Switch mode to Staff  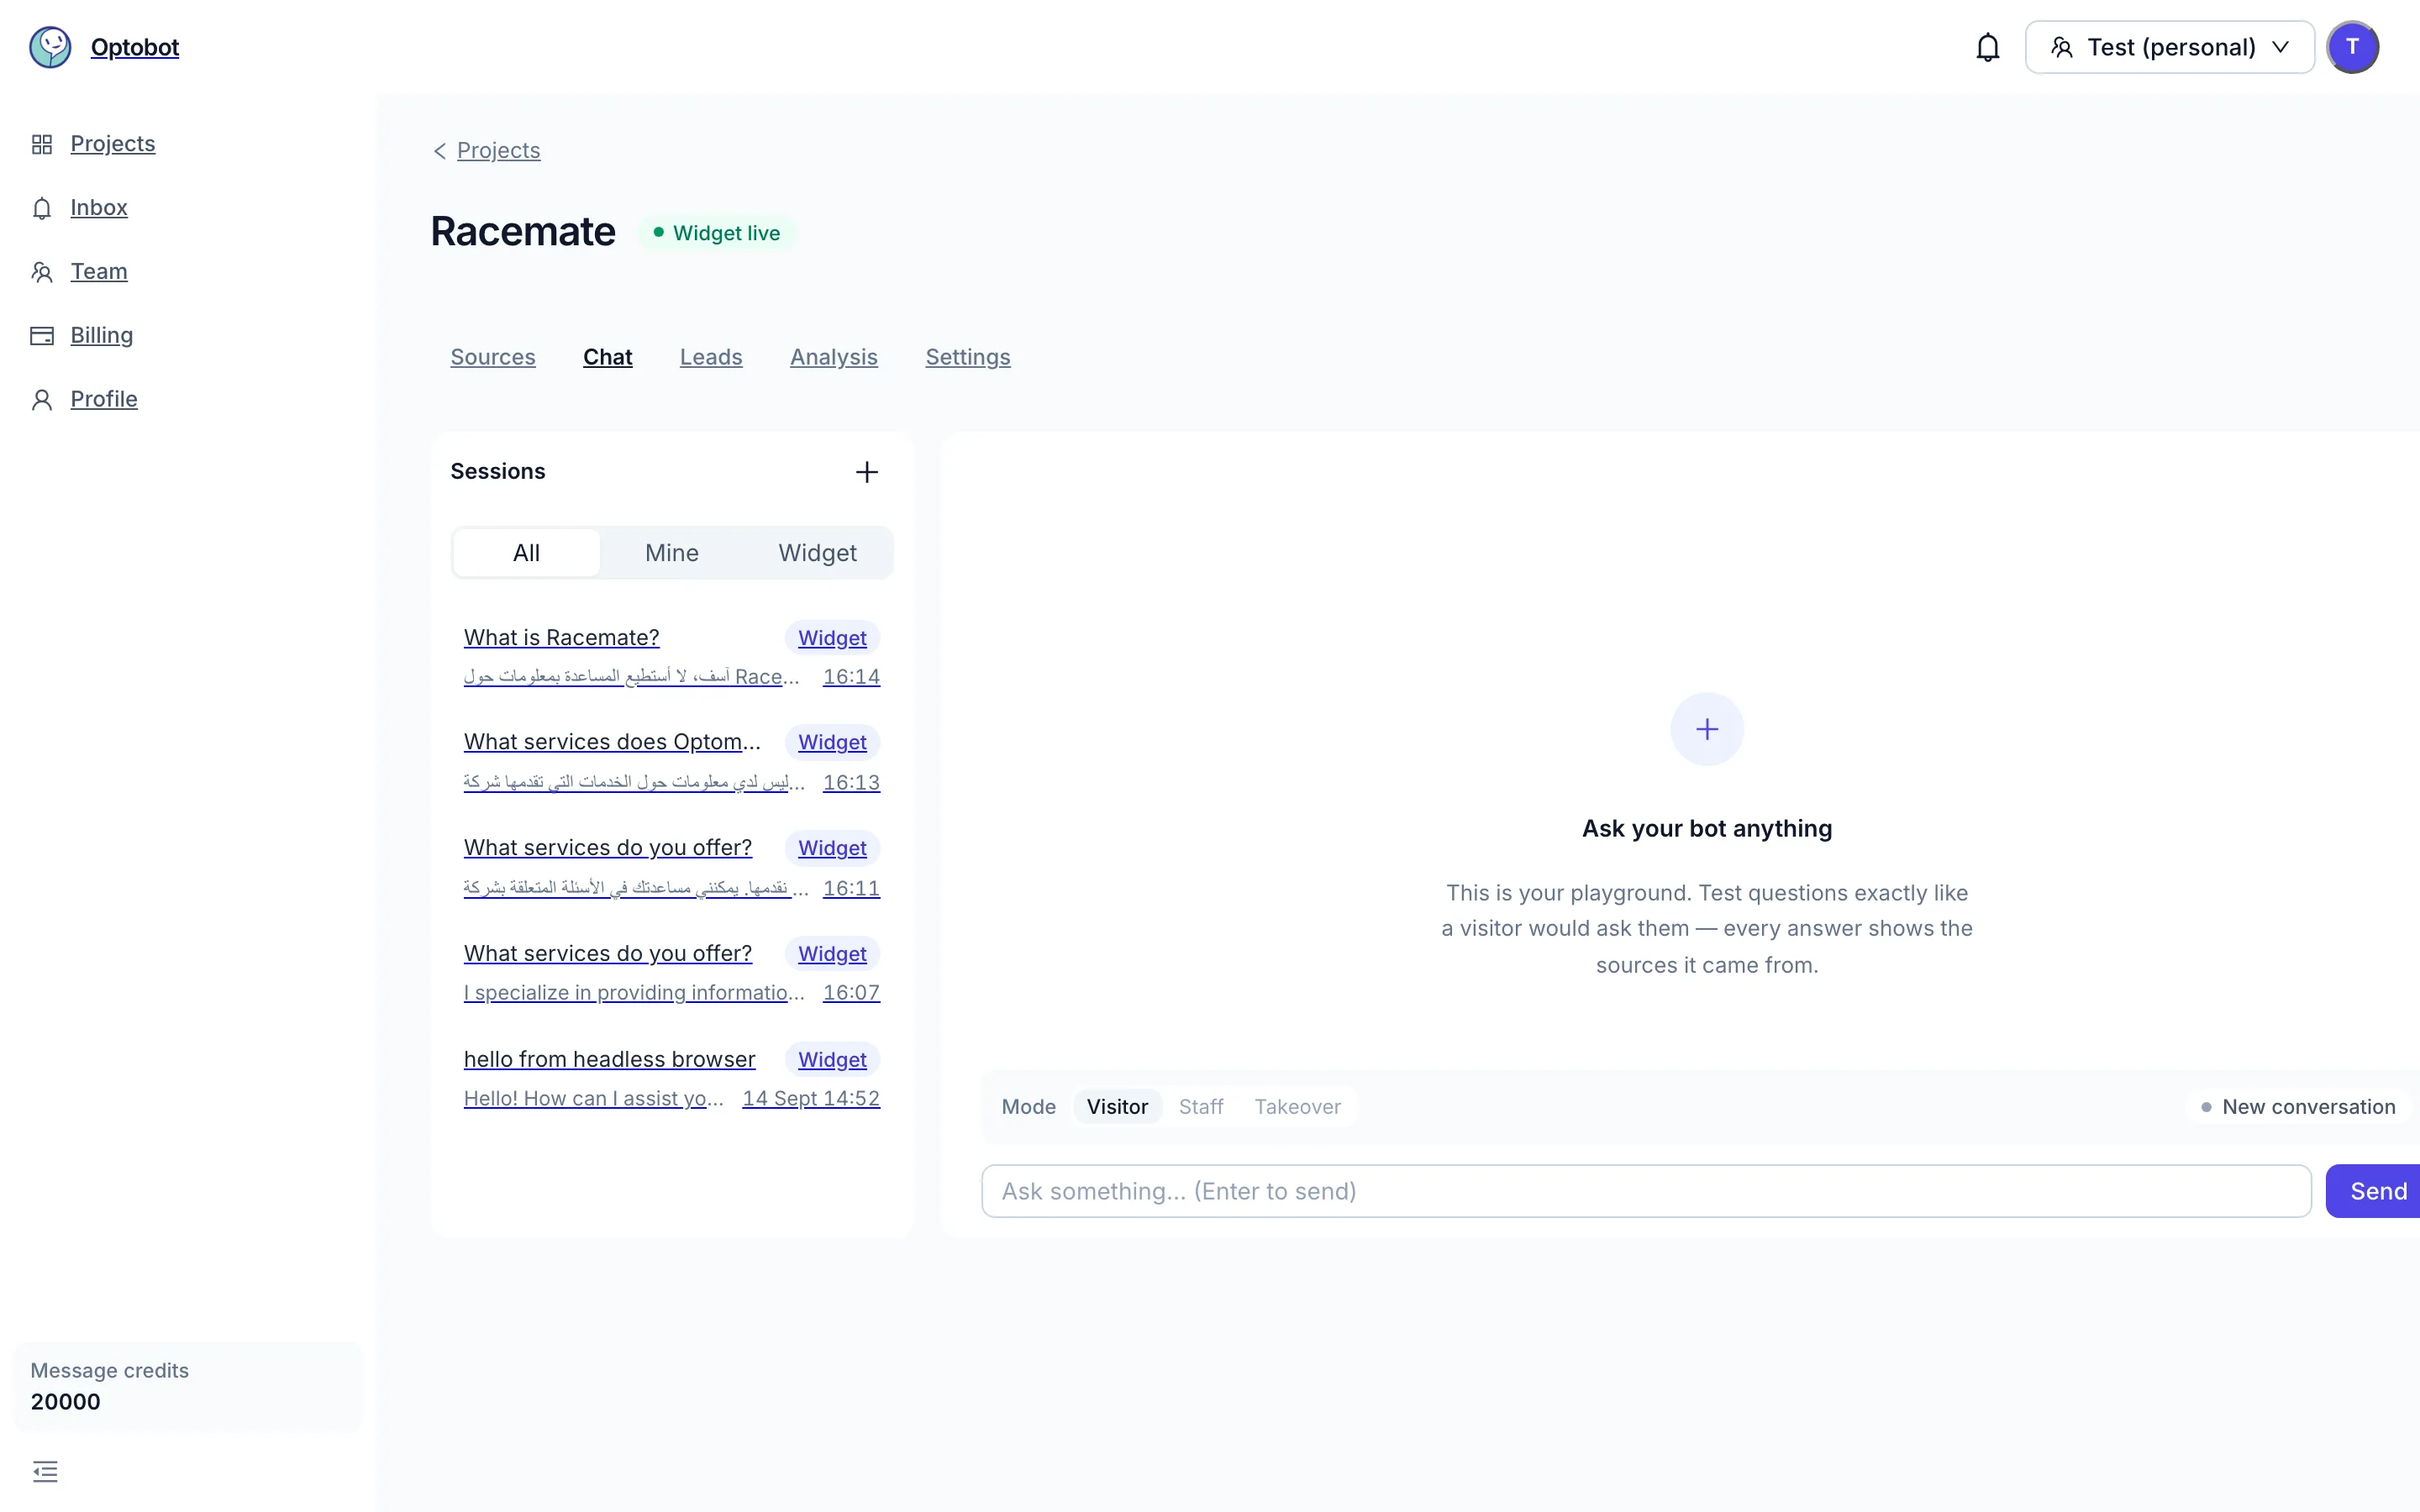pos(1201,1107)
